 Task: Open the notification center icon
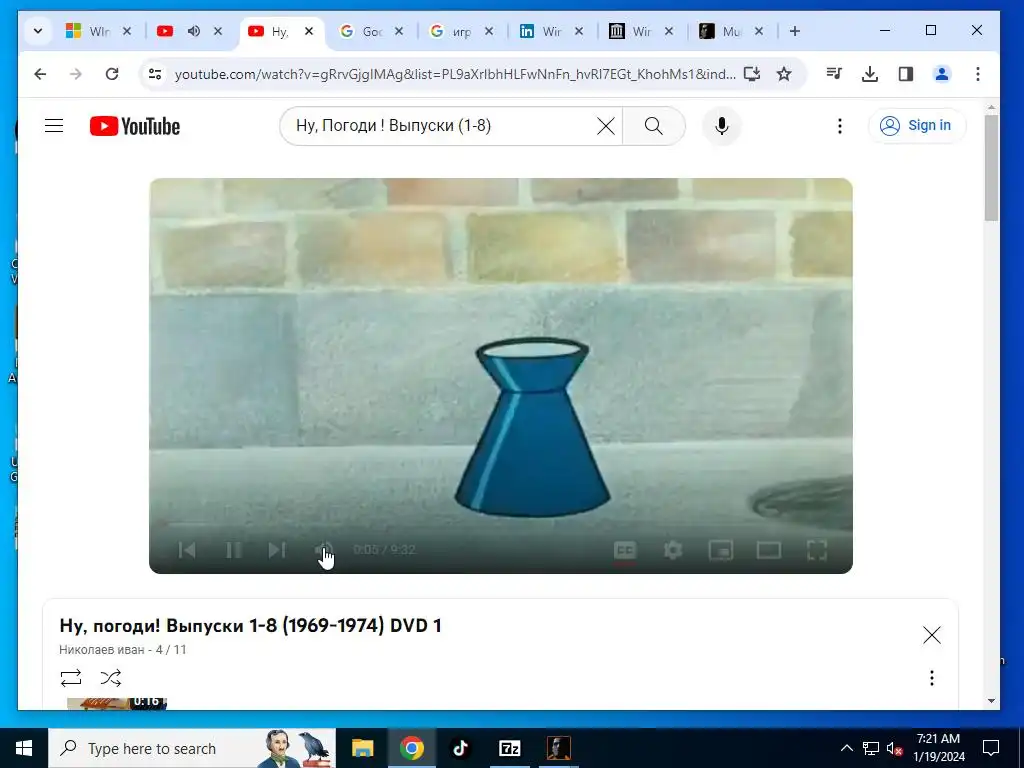coord(991,748)
